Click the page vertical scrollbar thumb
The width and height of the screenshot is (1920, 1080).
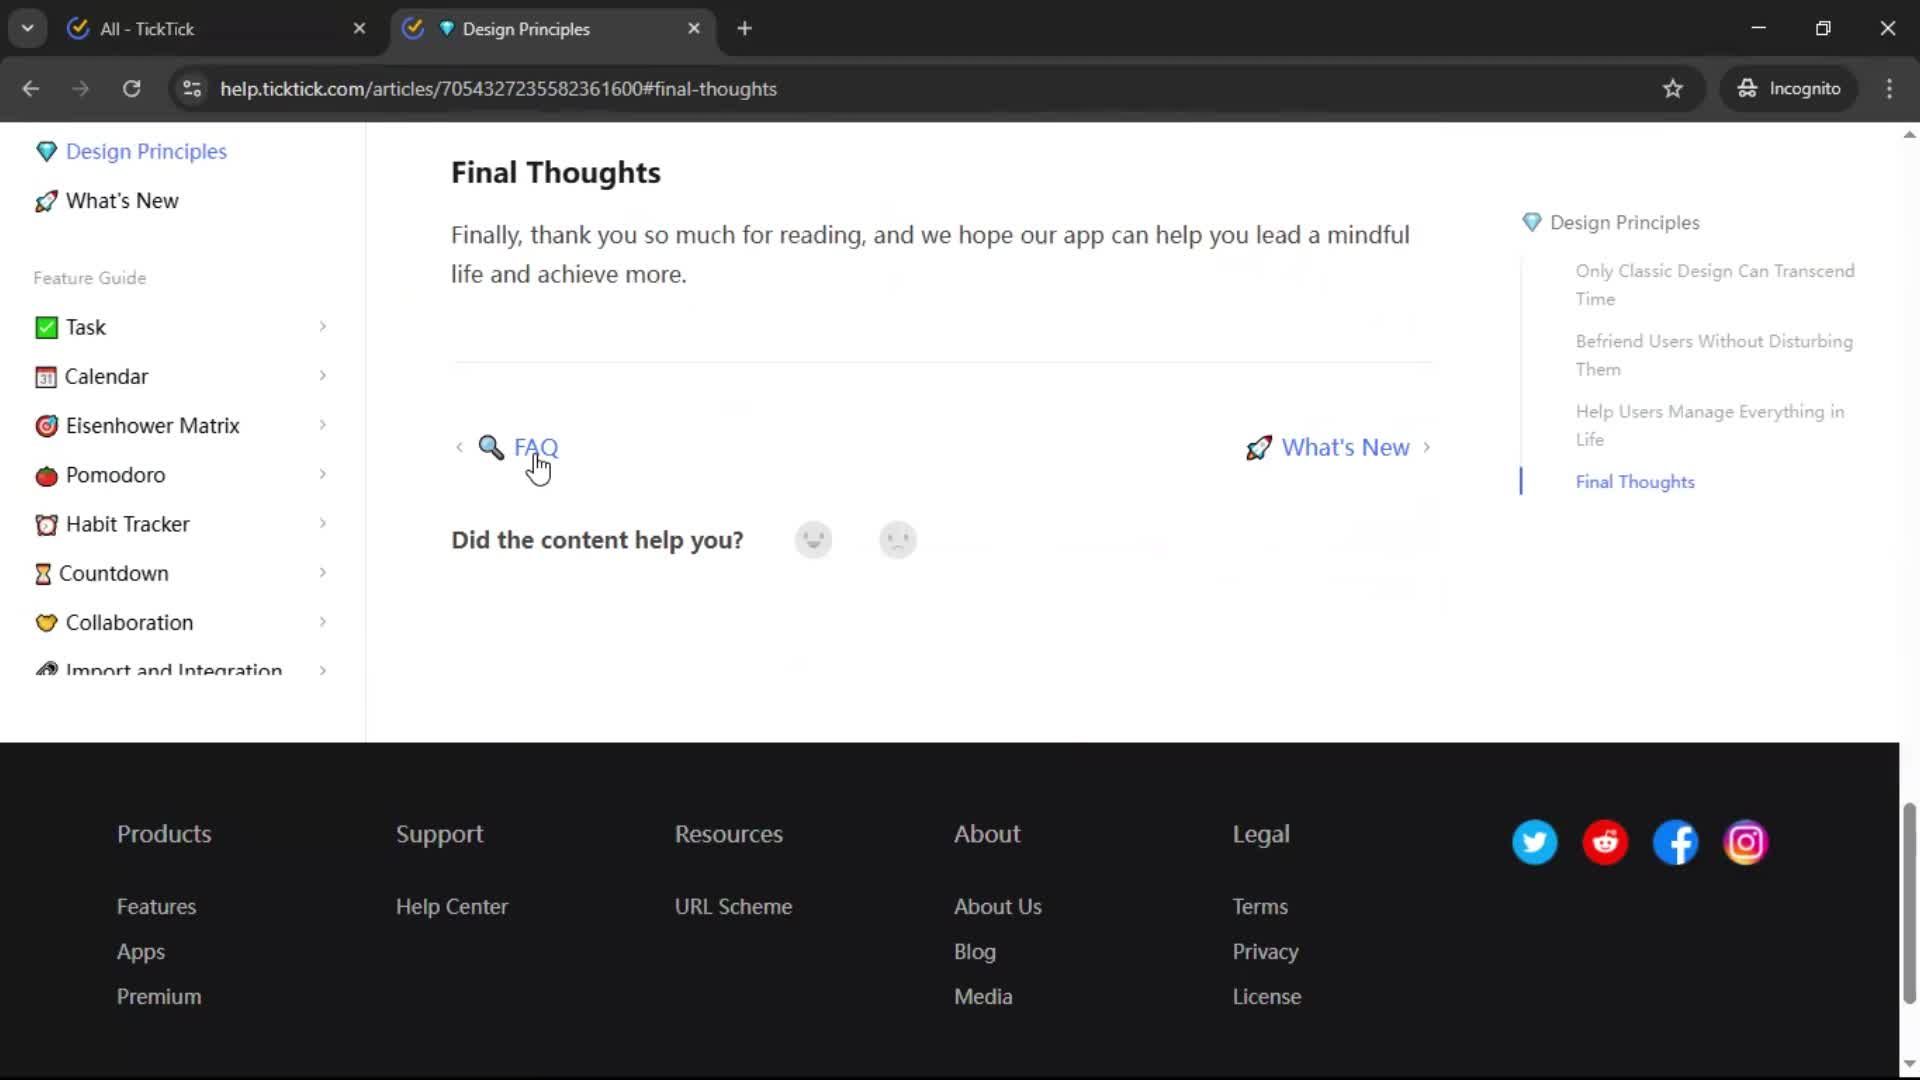[1908, 900]
